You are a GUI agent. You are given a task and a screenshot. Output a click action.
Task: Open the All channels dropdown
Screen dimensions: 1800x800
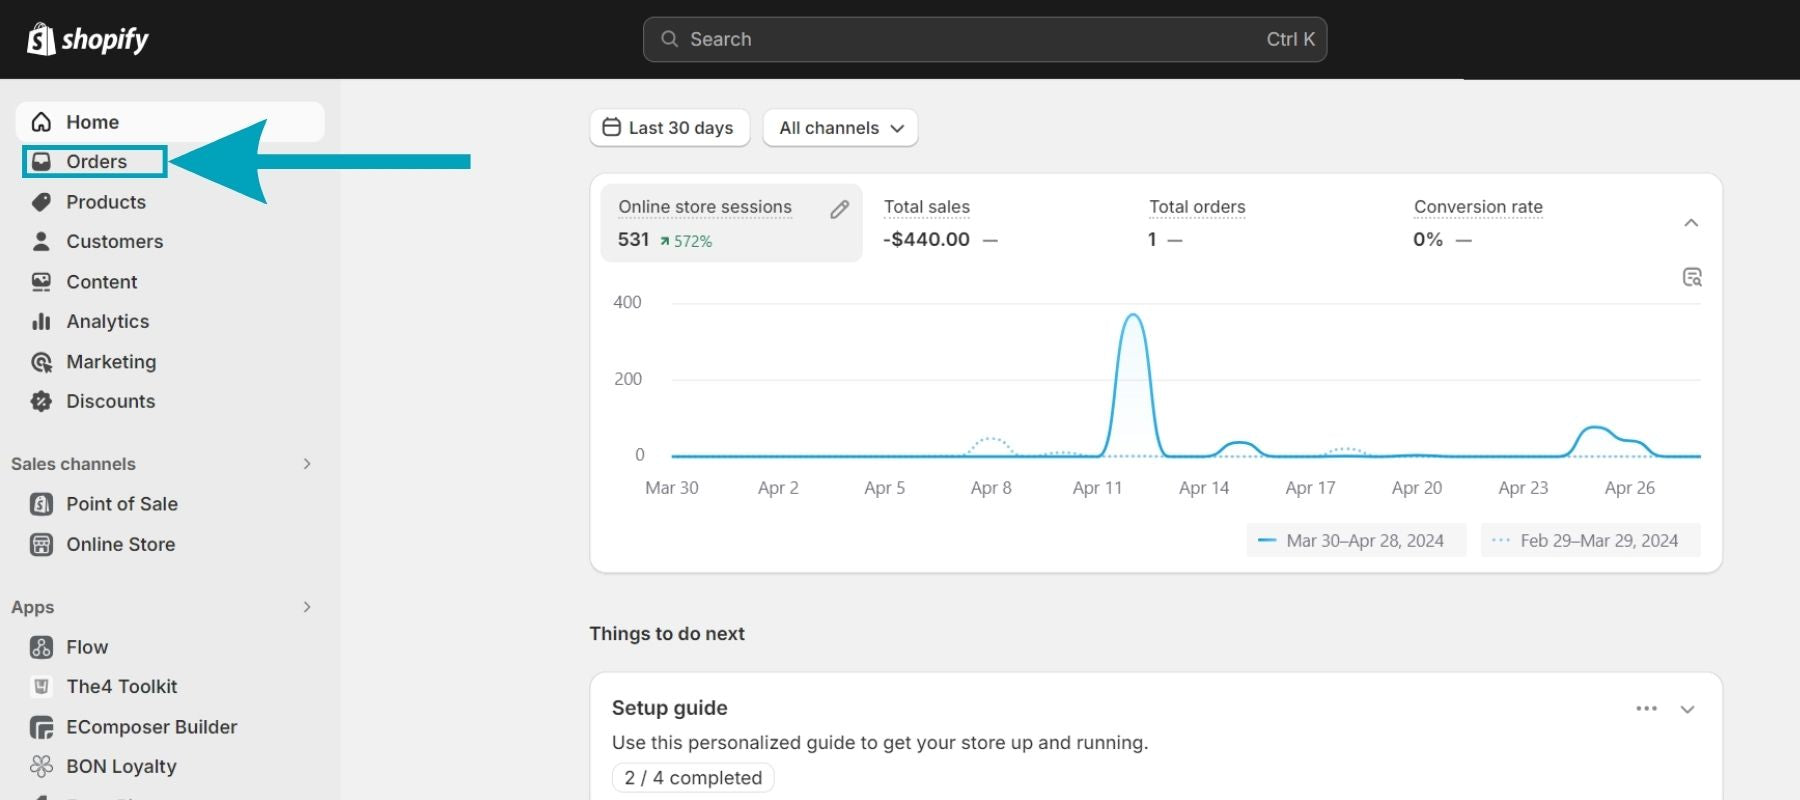coord(840,128)
